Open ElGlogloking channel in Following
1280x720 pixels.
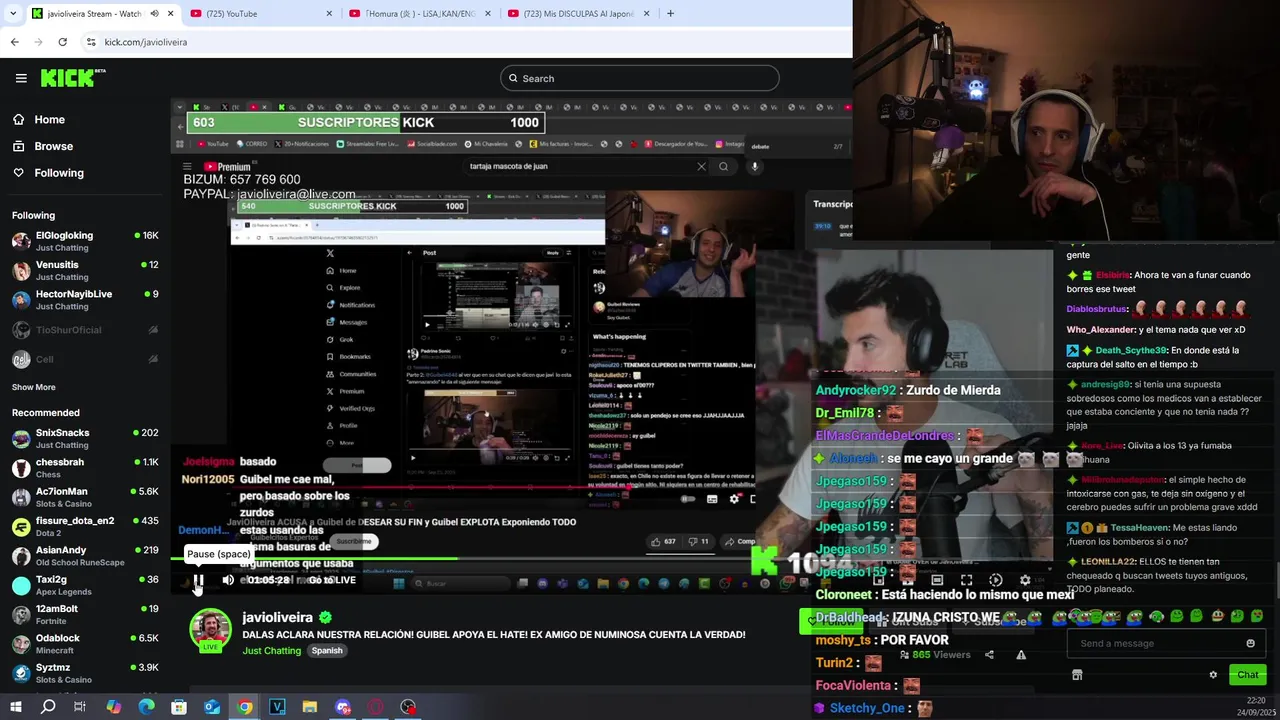(85, 241)
